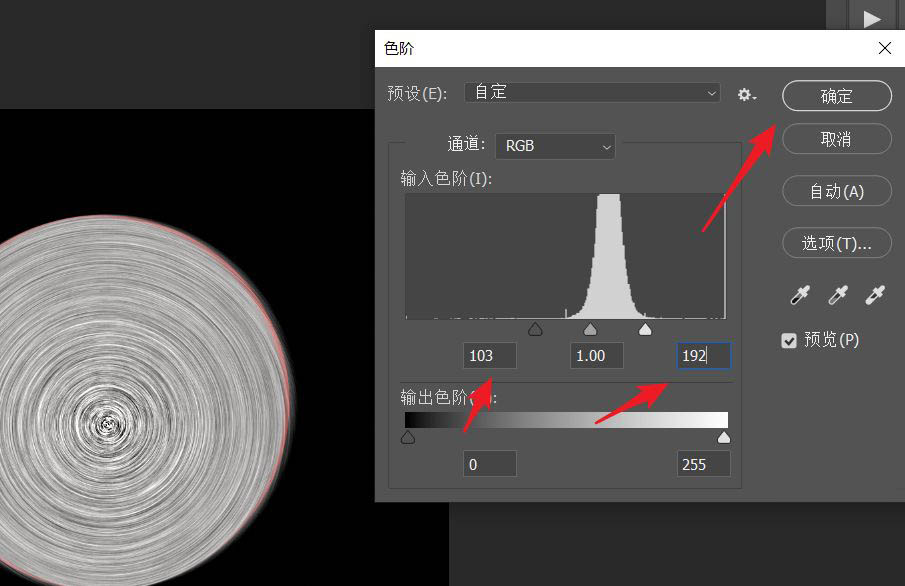Select the black point eyedropper
Viewport: 905px width, 586px height.
coord(800,295)
